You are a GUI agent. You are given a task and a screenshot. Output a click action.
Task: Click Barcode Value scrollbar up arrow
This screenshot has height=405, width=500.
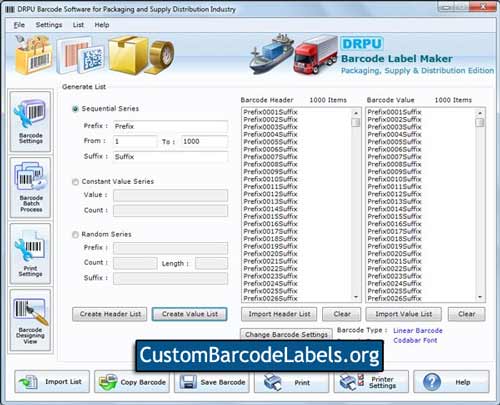(480, 113)
